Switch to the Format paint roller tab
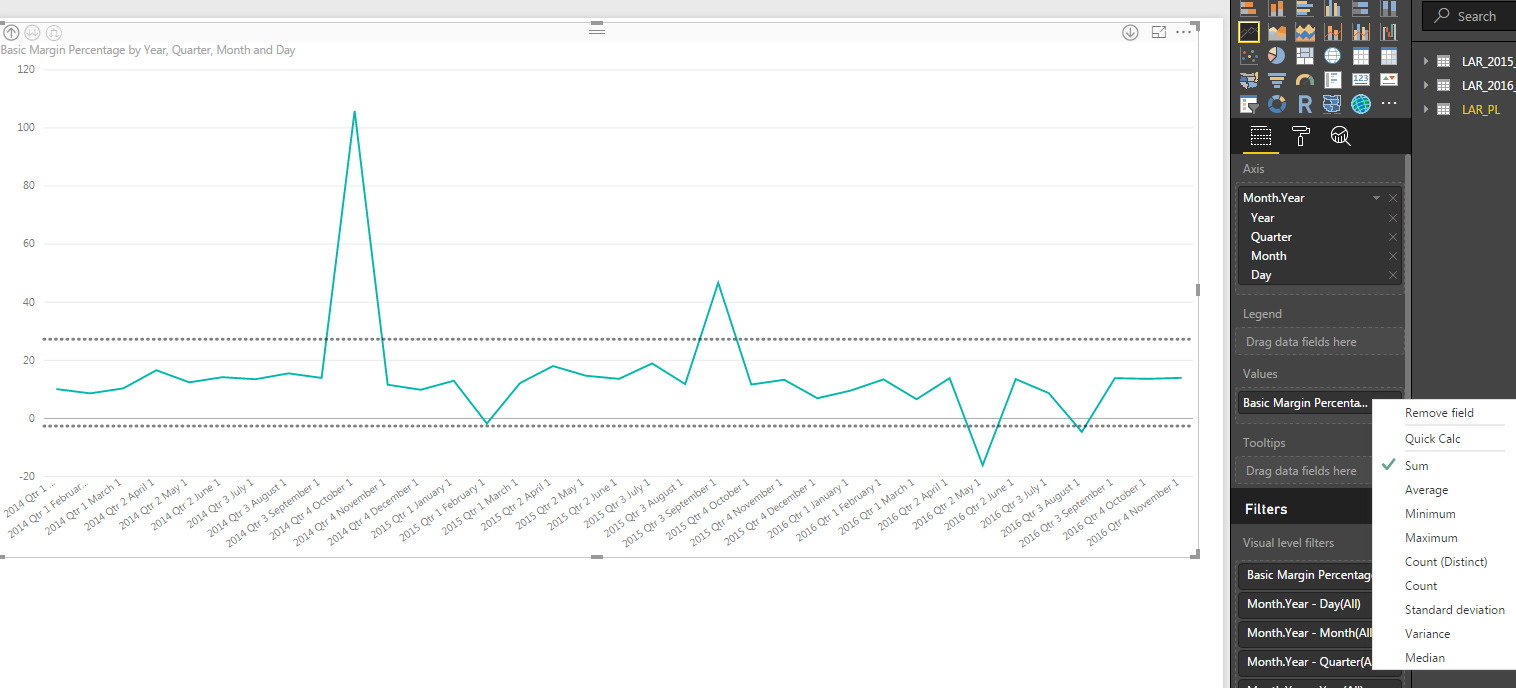Viewport: 1516px width, 688px height. [1300, 137]
